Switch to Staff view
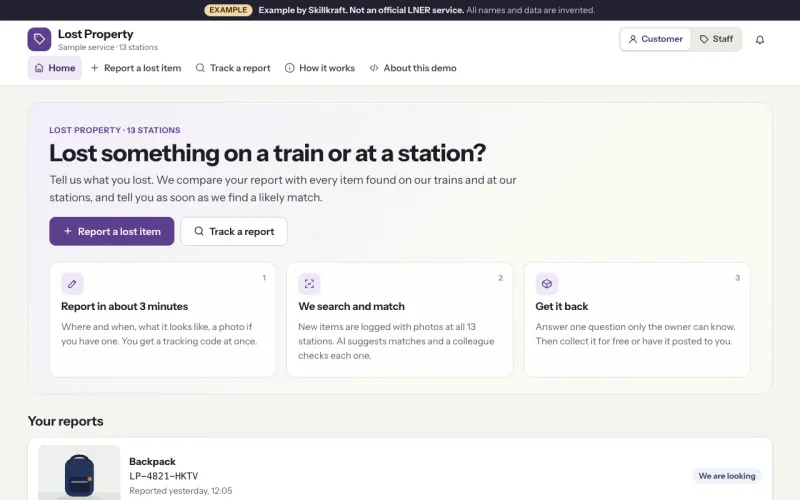800x500 pixels. click(x=716, y=39)
